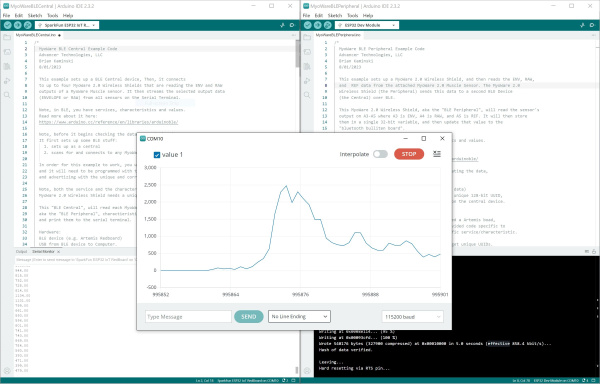
Task: Click the Serial Monitor message input field
Action: tap(75, 259)
